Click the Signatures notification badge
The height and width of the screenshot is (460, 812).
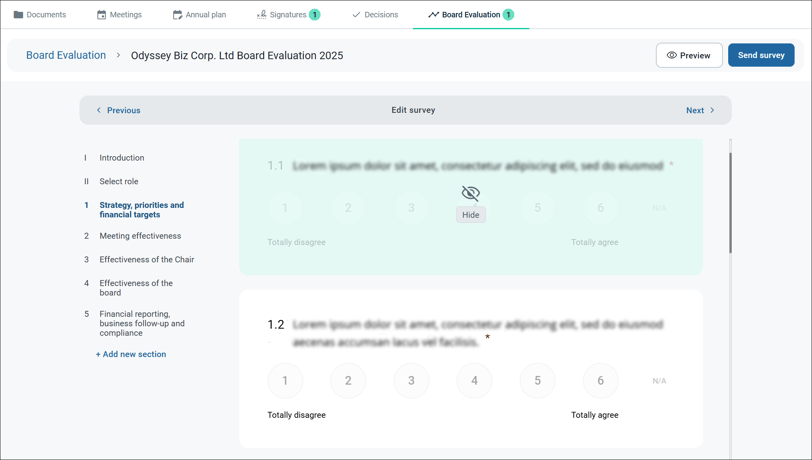(x=314, y=15)
